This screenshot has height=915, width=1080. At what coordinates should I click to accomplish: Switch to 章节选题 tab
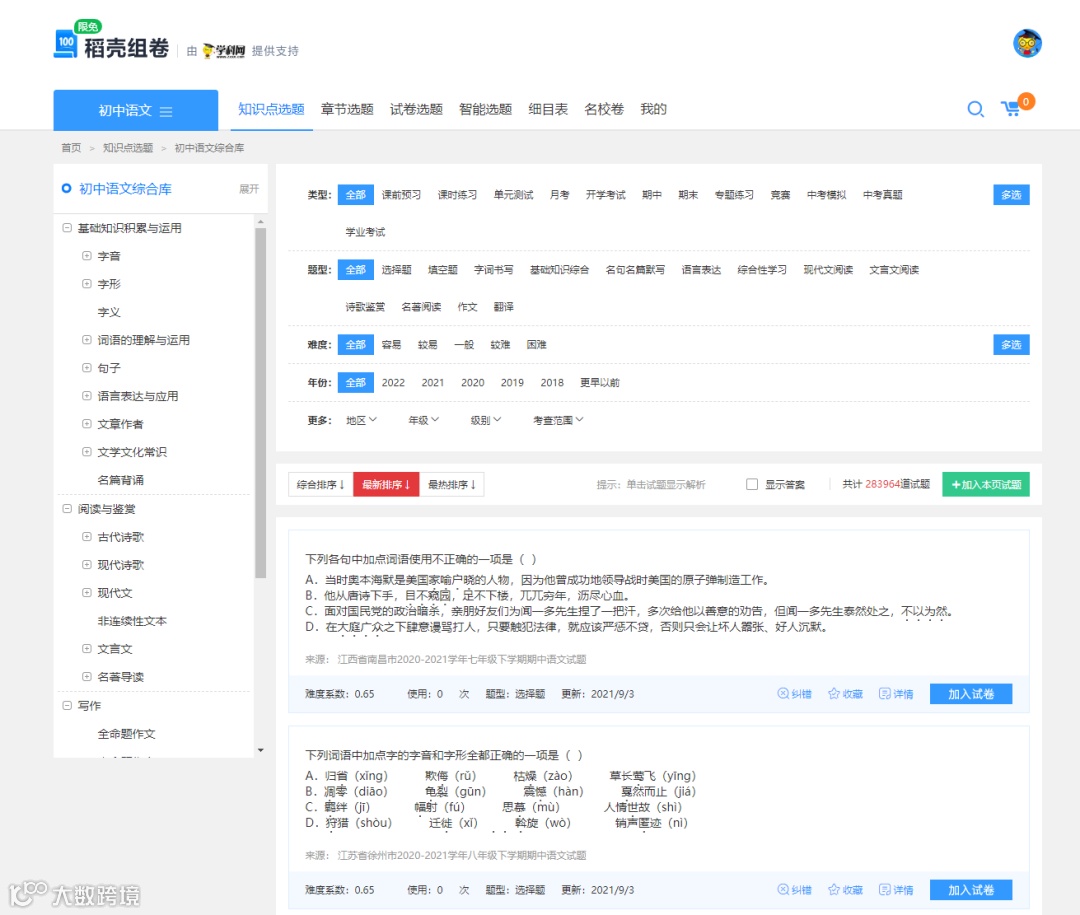347,109
